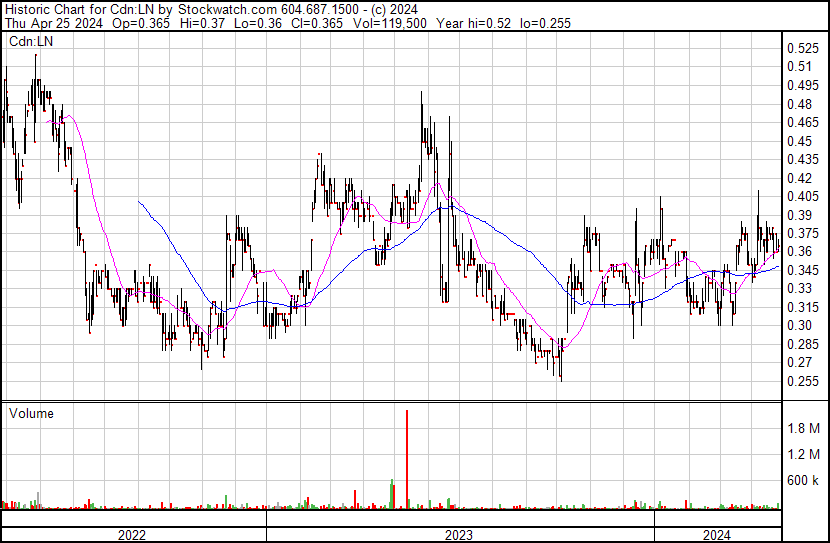Viewport: 830px width, 543px height.
Task: Click the 1.8 M volume axis label
Action: [x=803, y=429]
